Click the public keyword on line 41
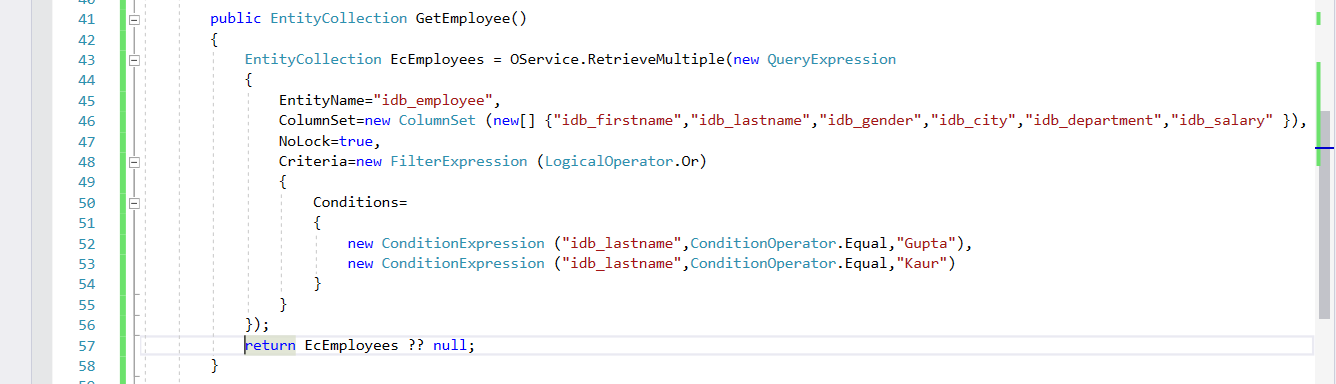This screenshot has height=384, width=1336. pyautogui.click(x=236, y=19)
